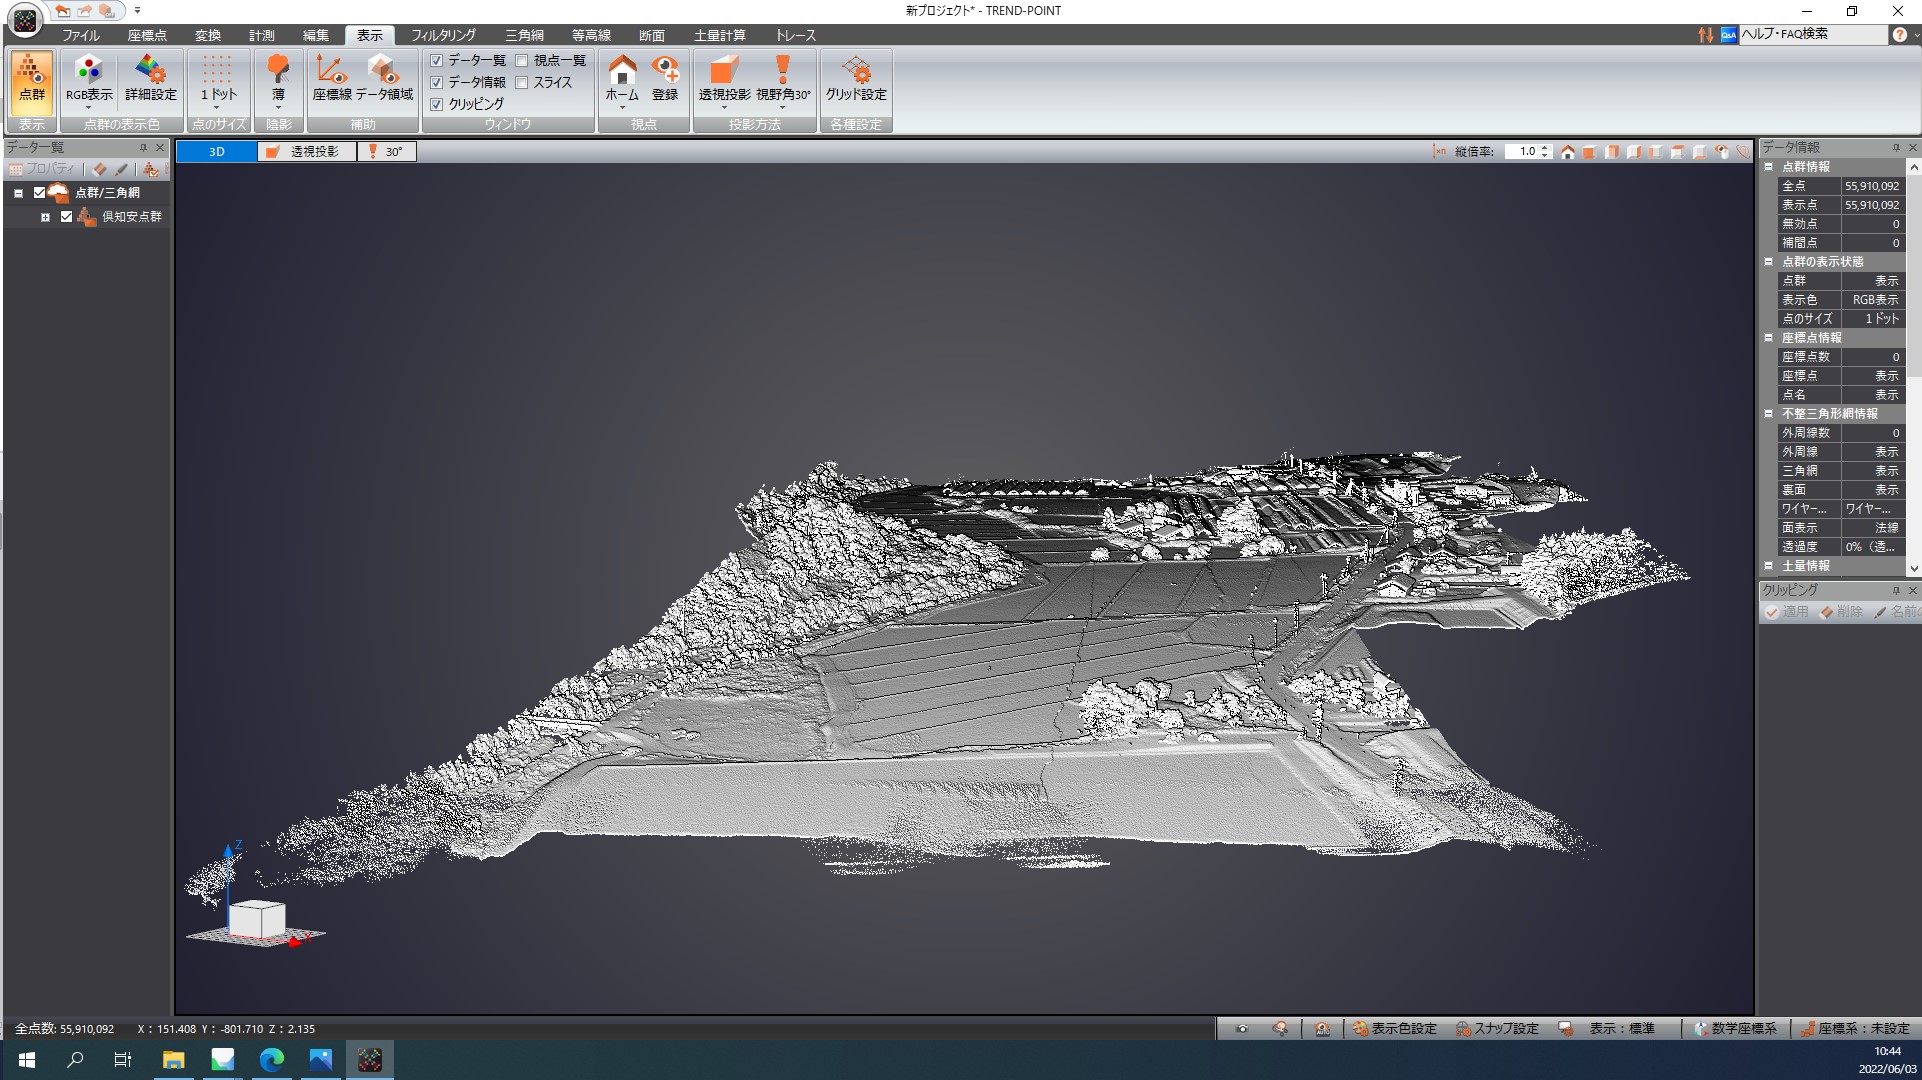Increase 縦倍率 with the up stepper

[x=1546, y=148]
